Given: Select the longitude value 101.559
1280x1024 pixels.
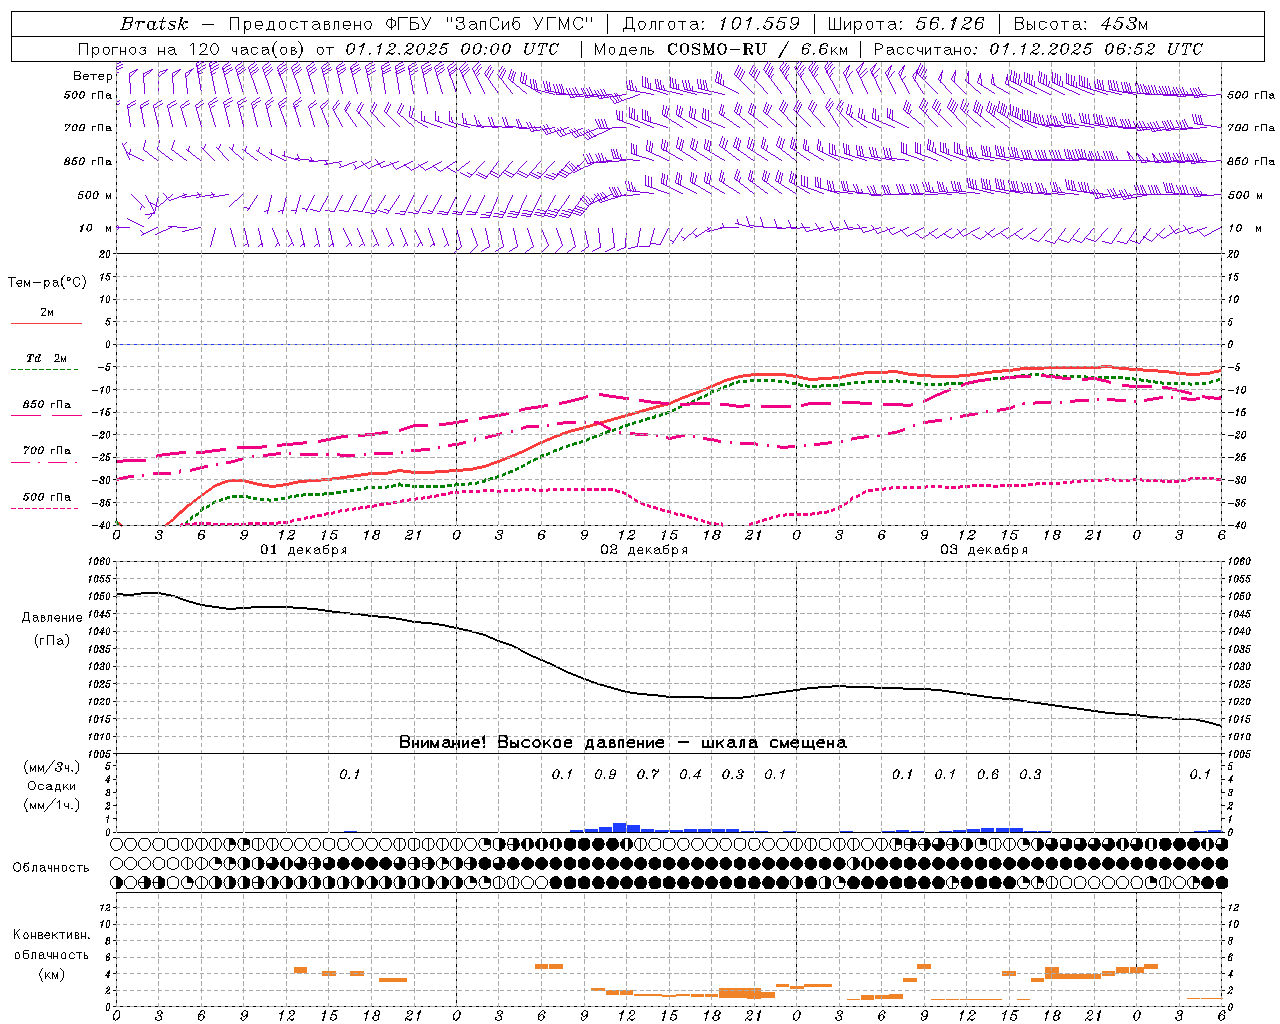Looking at the screenshot, I should [759, 24].
